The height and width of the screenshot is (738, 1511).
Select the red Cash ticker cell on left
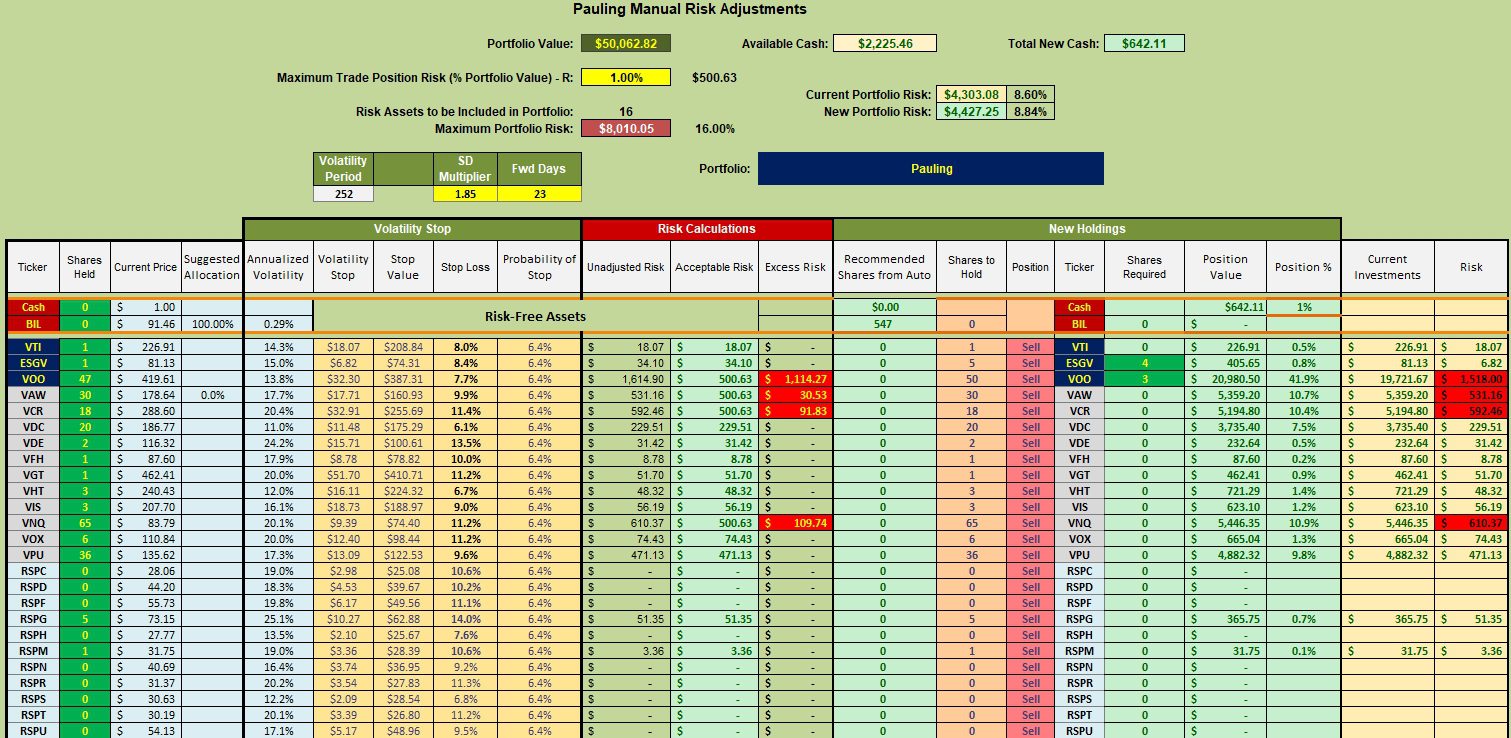coord(32,307)
